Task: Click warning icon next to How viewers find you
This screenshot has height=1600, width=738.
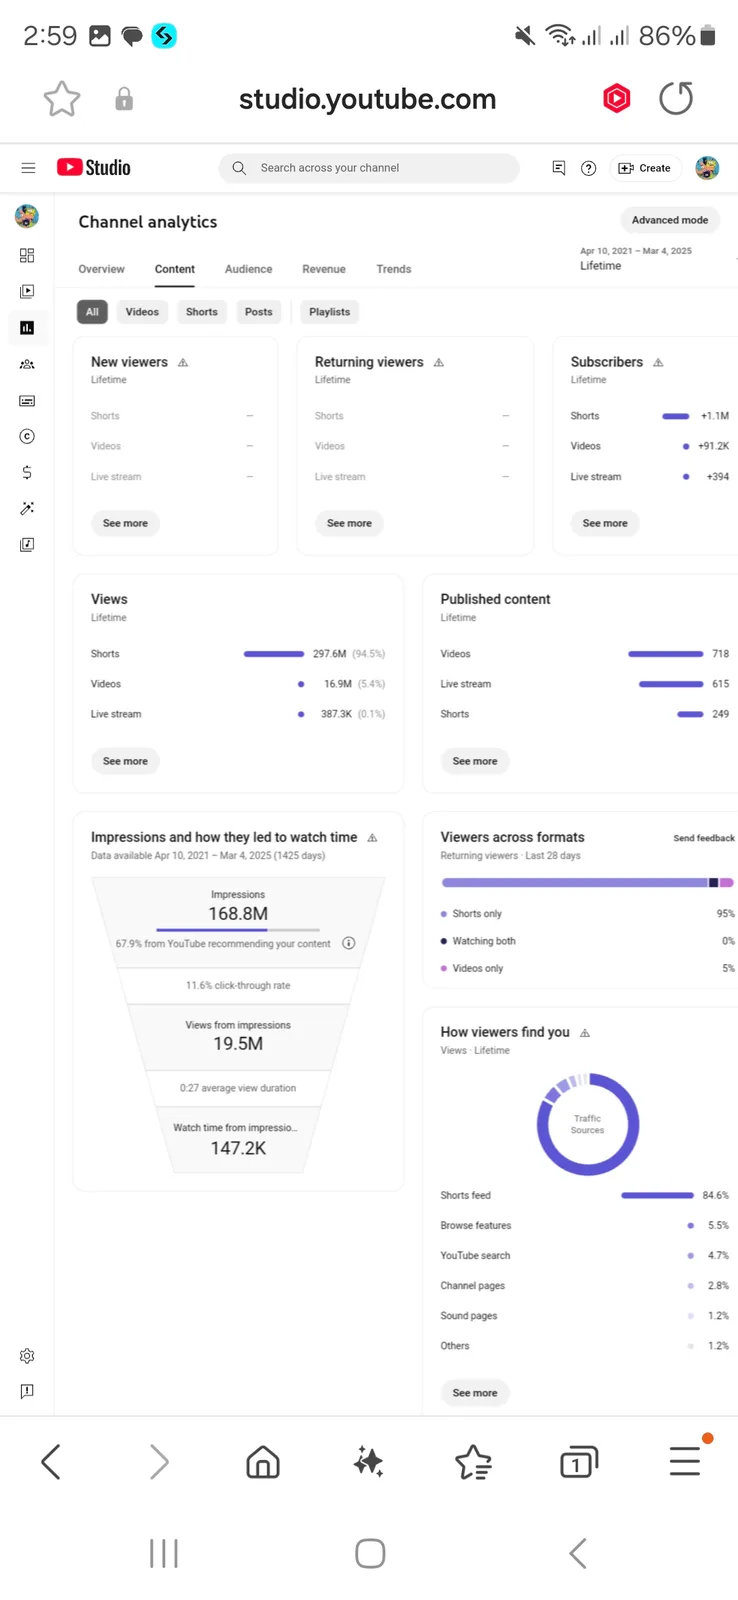Action: click(585, 1033)
